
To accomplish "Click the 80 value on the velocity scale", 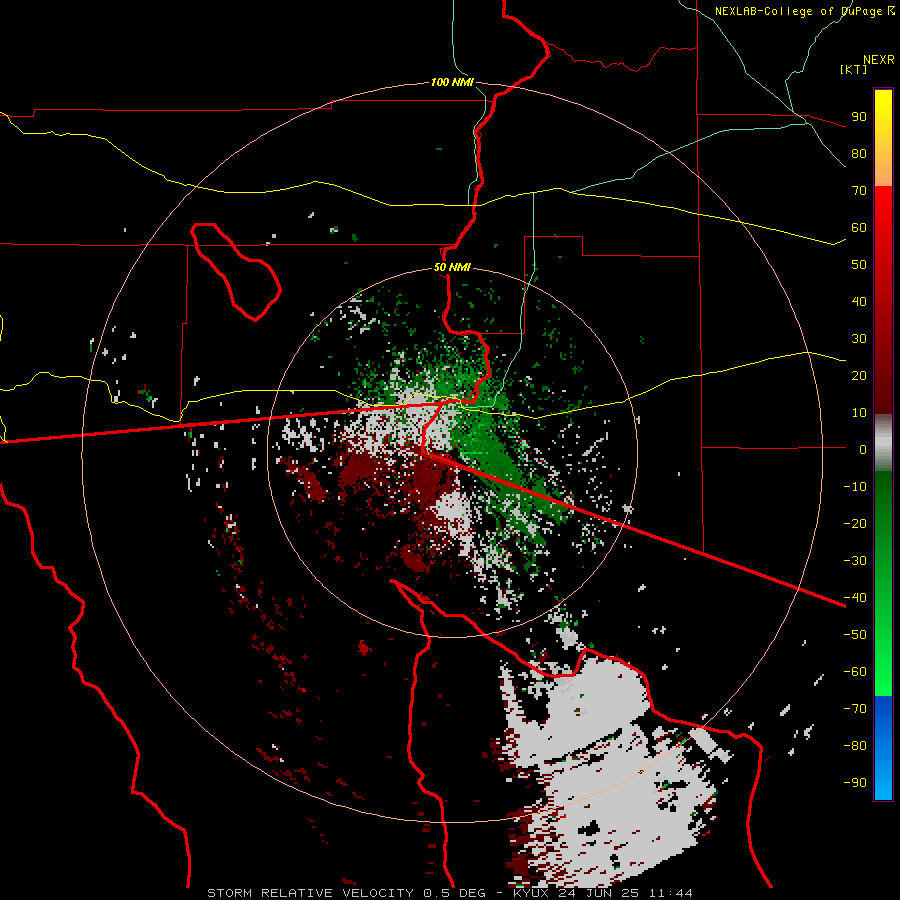I will 859,153.
